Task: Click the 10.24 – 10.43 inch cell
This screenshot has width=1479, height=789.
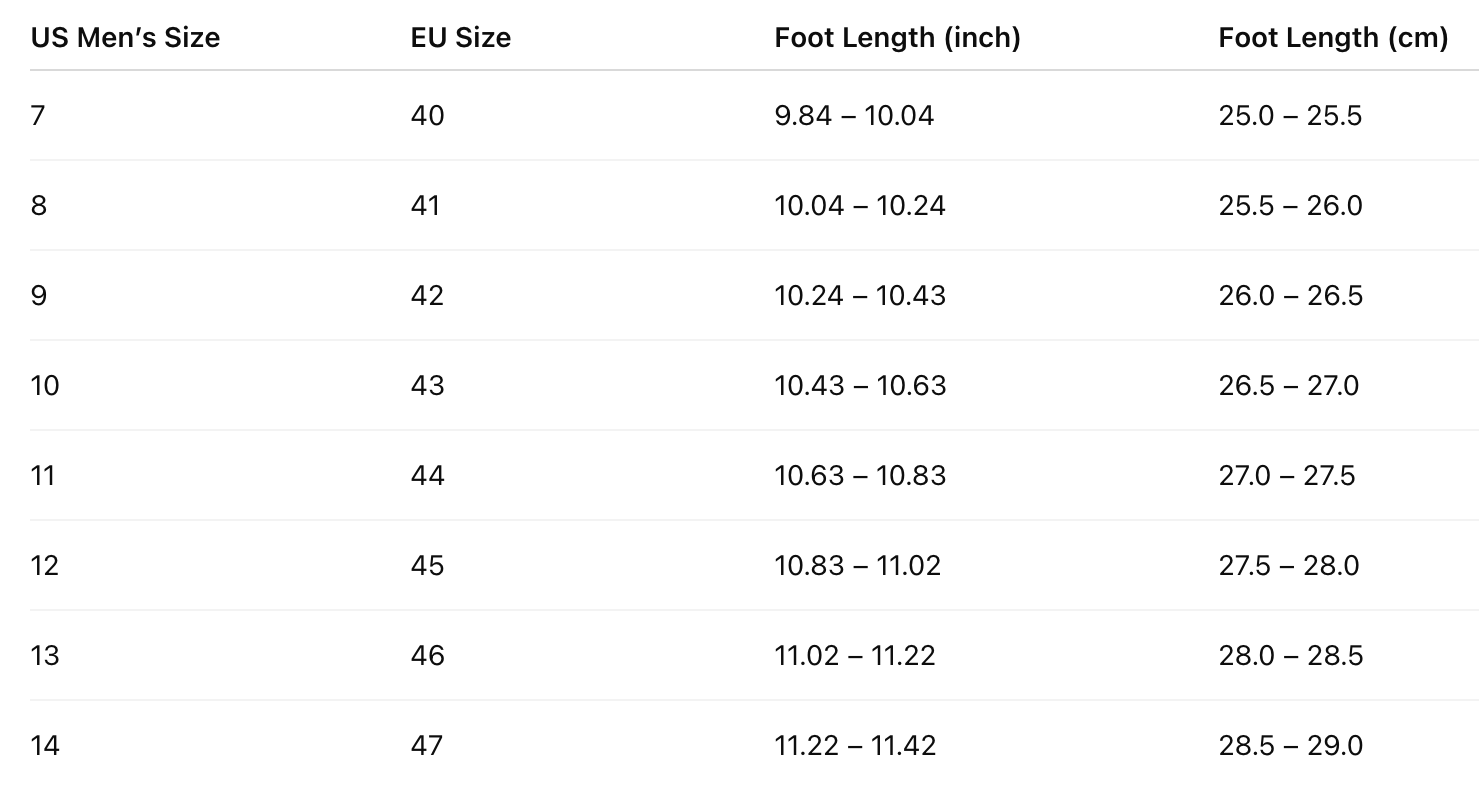Action: (860, 296)
